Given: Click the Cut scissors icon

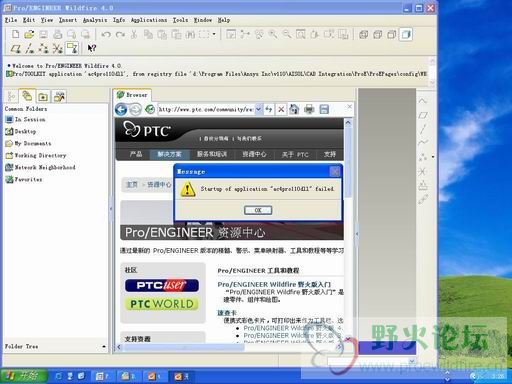Looking at the screenshot, I should coord(134,34).
